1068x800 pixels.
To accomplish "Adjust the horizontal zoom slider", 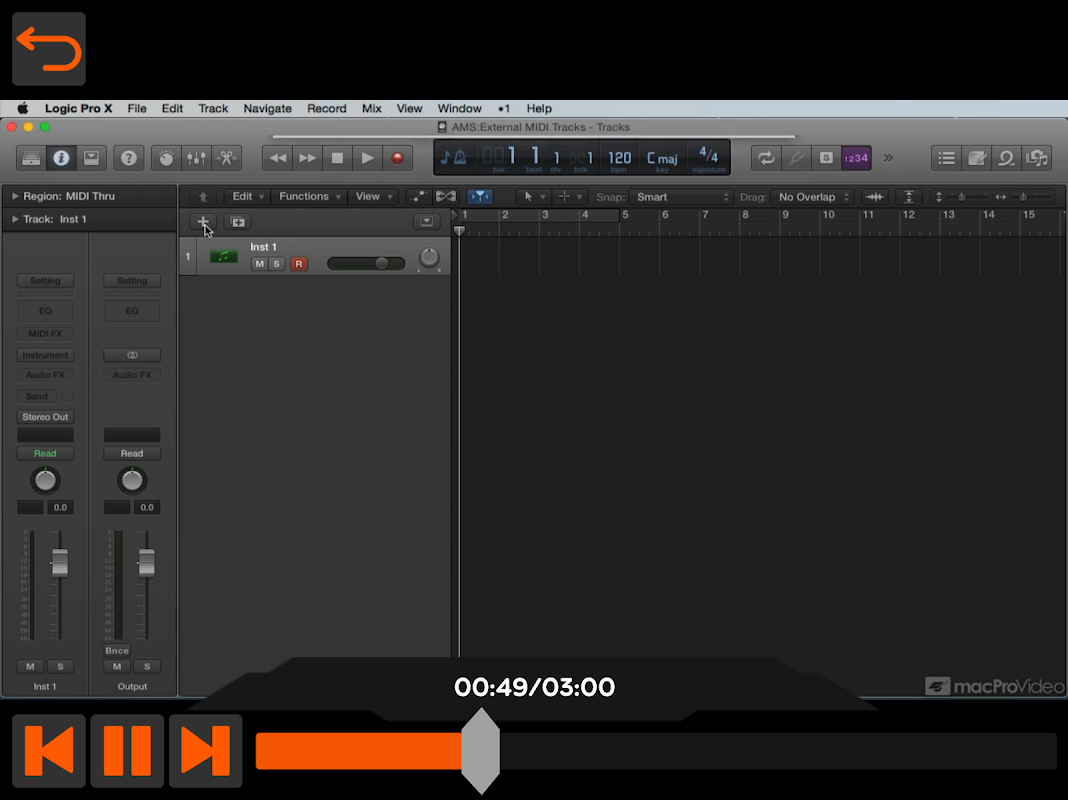I will coord(1023,197).
